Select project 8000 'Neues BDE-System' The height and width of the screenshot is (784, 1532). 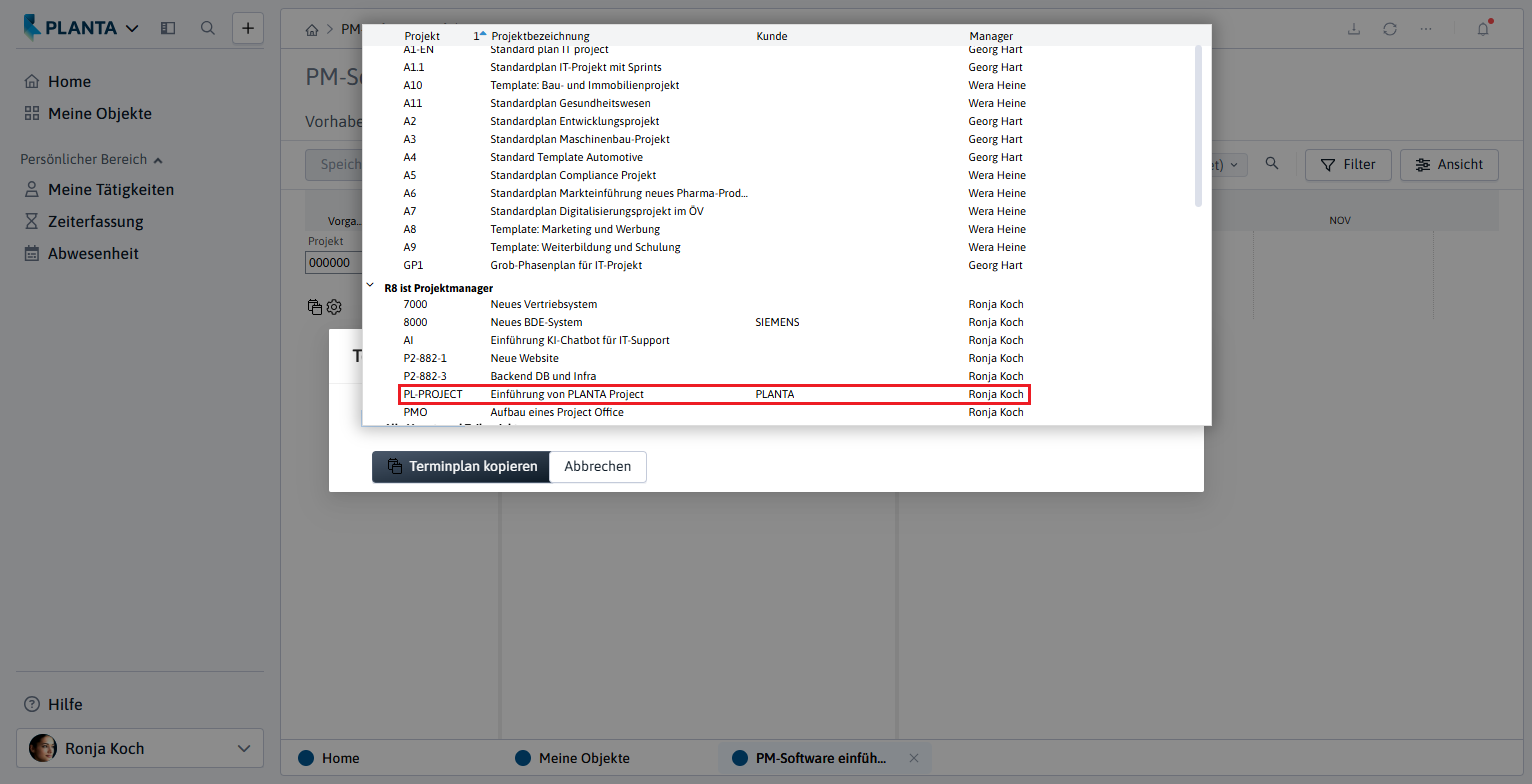click(x=714, y=322)
